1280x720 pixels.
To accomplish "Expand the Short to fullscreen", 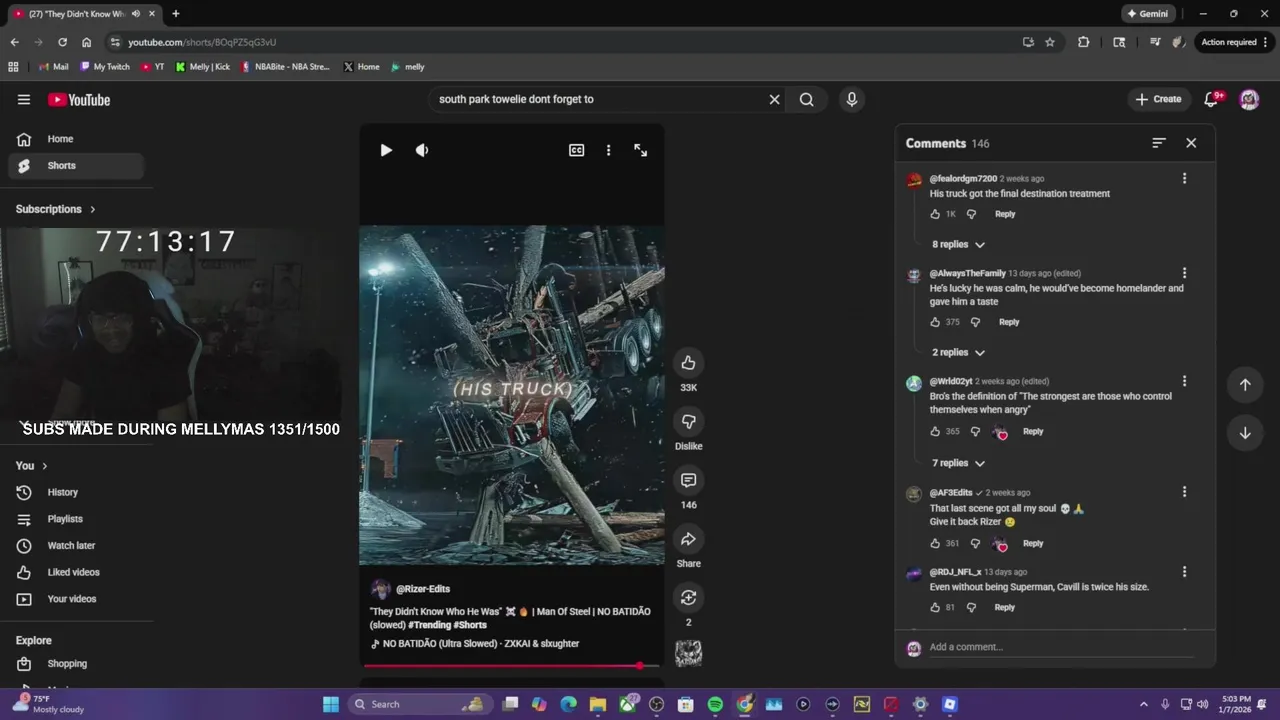I will 641,150.
